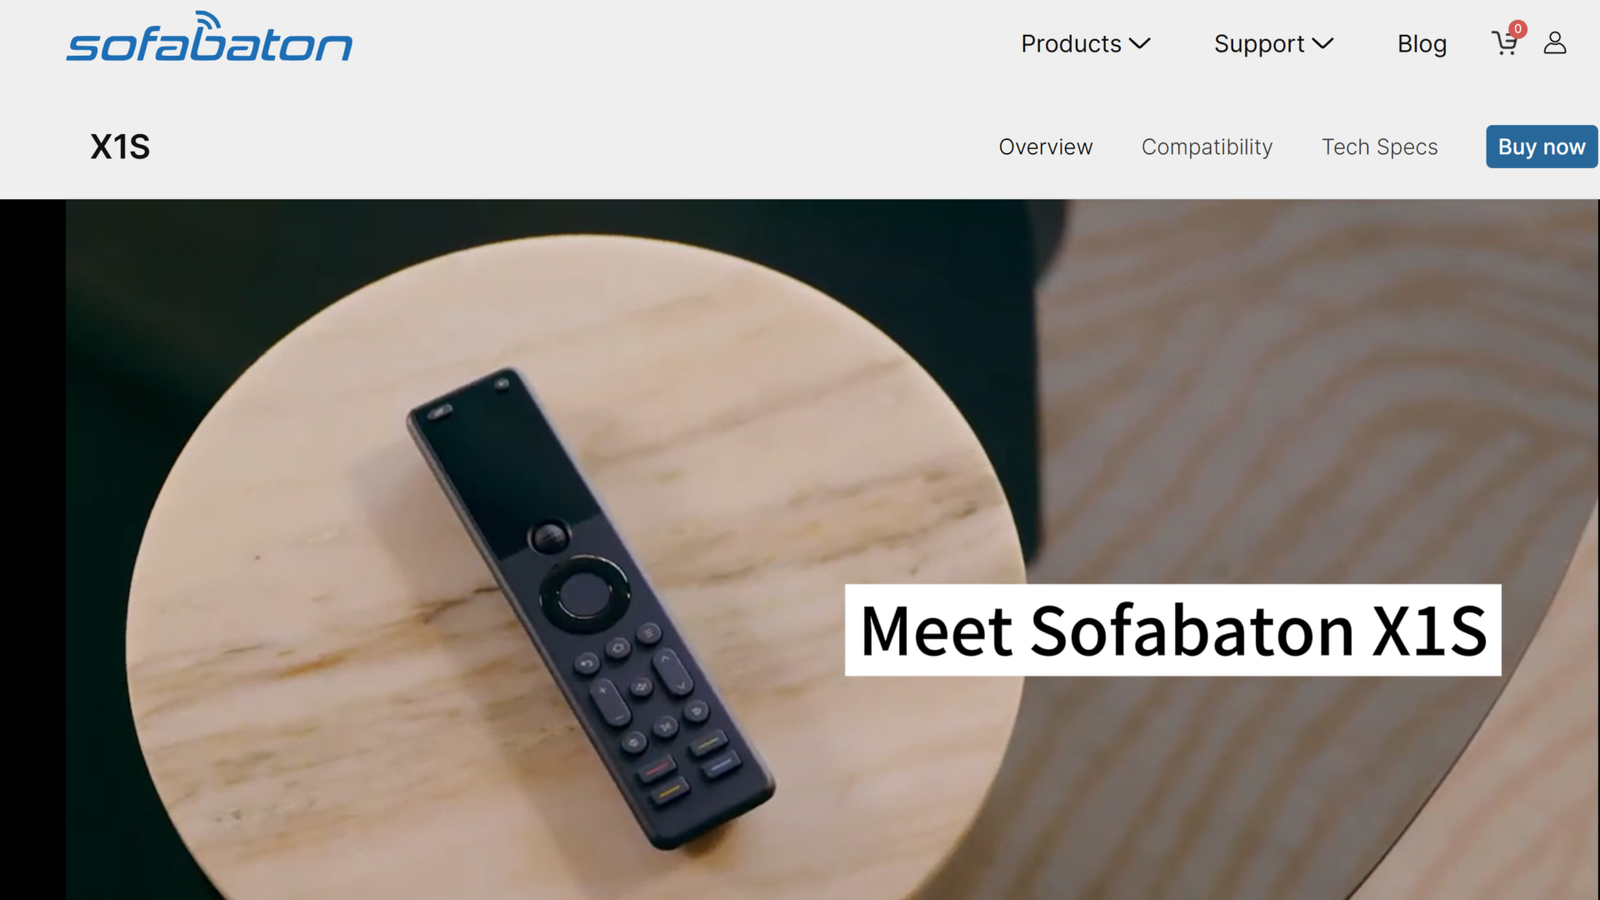Click the X1S product title
Viewport: 1600px width, 900px height.
(x=120, y=147)
